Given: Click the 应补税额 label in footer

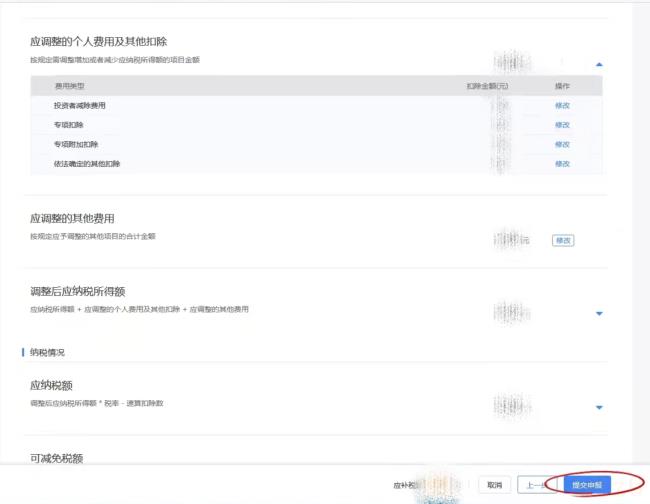Looking at the screenshot, I should 406,485.
